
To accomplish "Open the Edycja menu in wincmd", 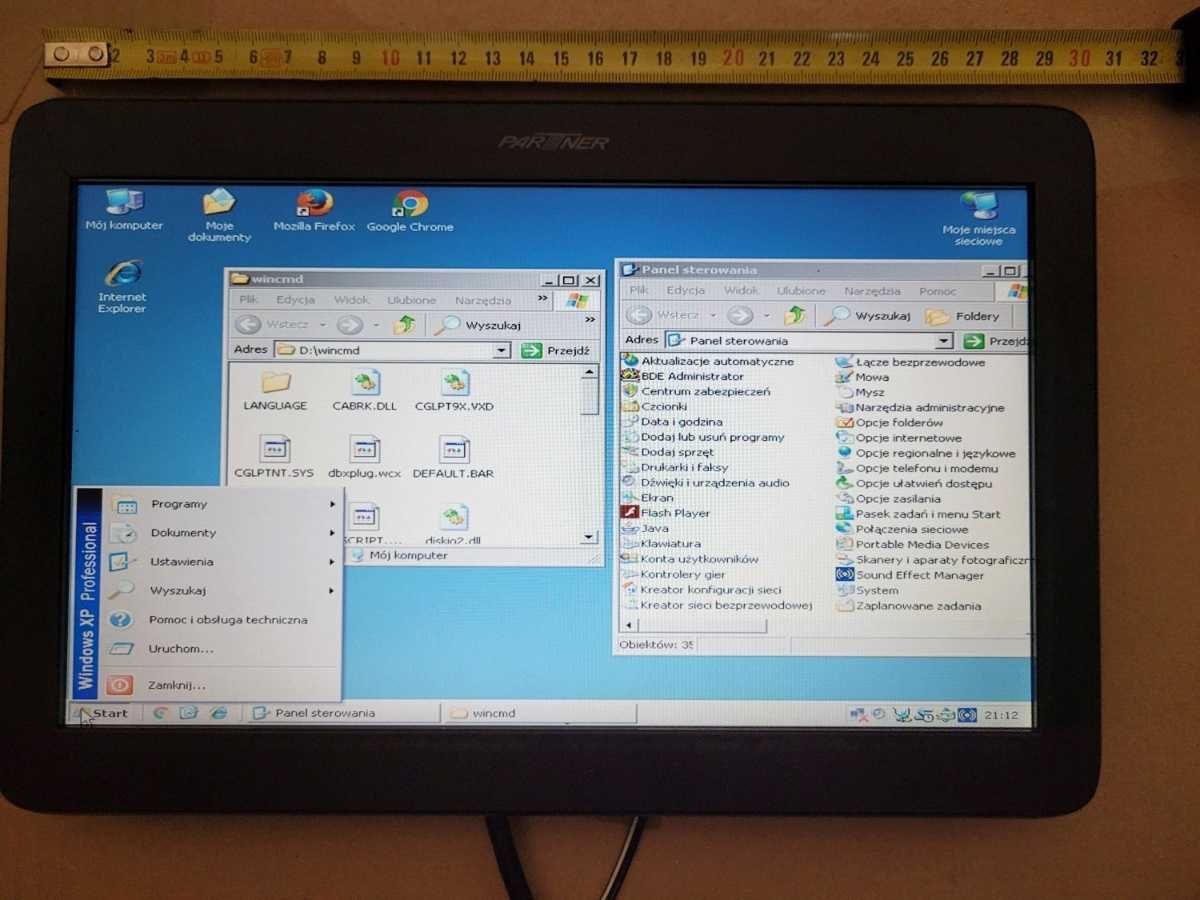I will 296,300.
